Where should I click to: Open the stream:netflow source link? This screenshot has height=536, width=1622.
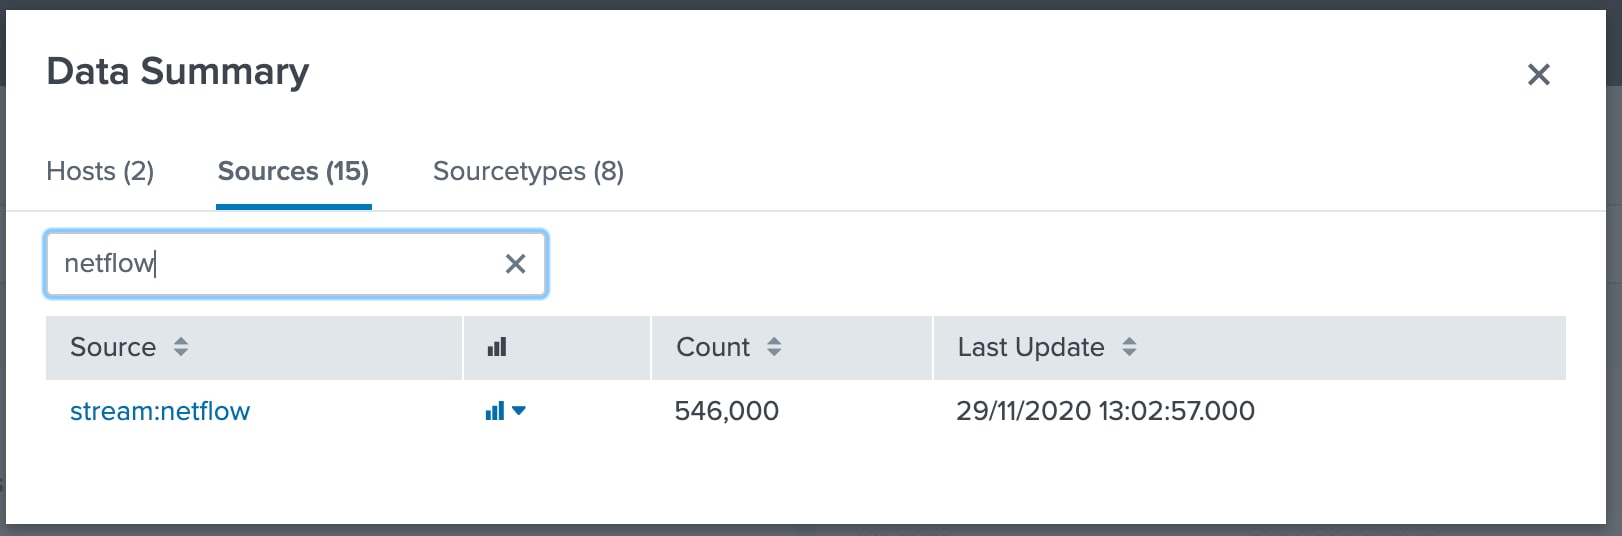click(x=160, y=411)
